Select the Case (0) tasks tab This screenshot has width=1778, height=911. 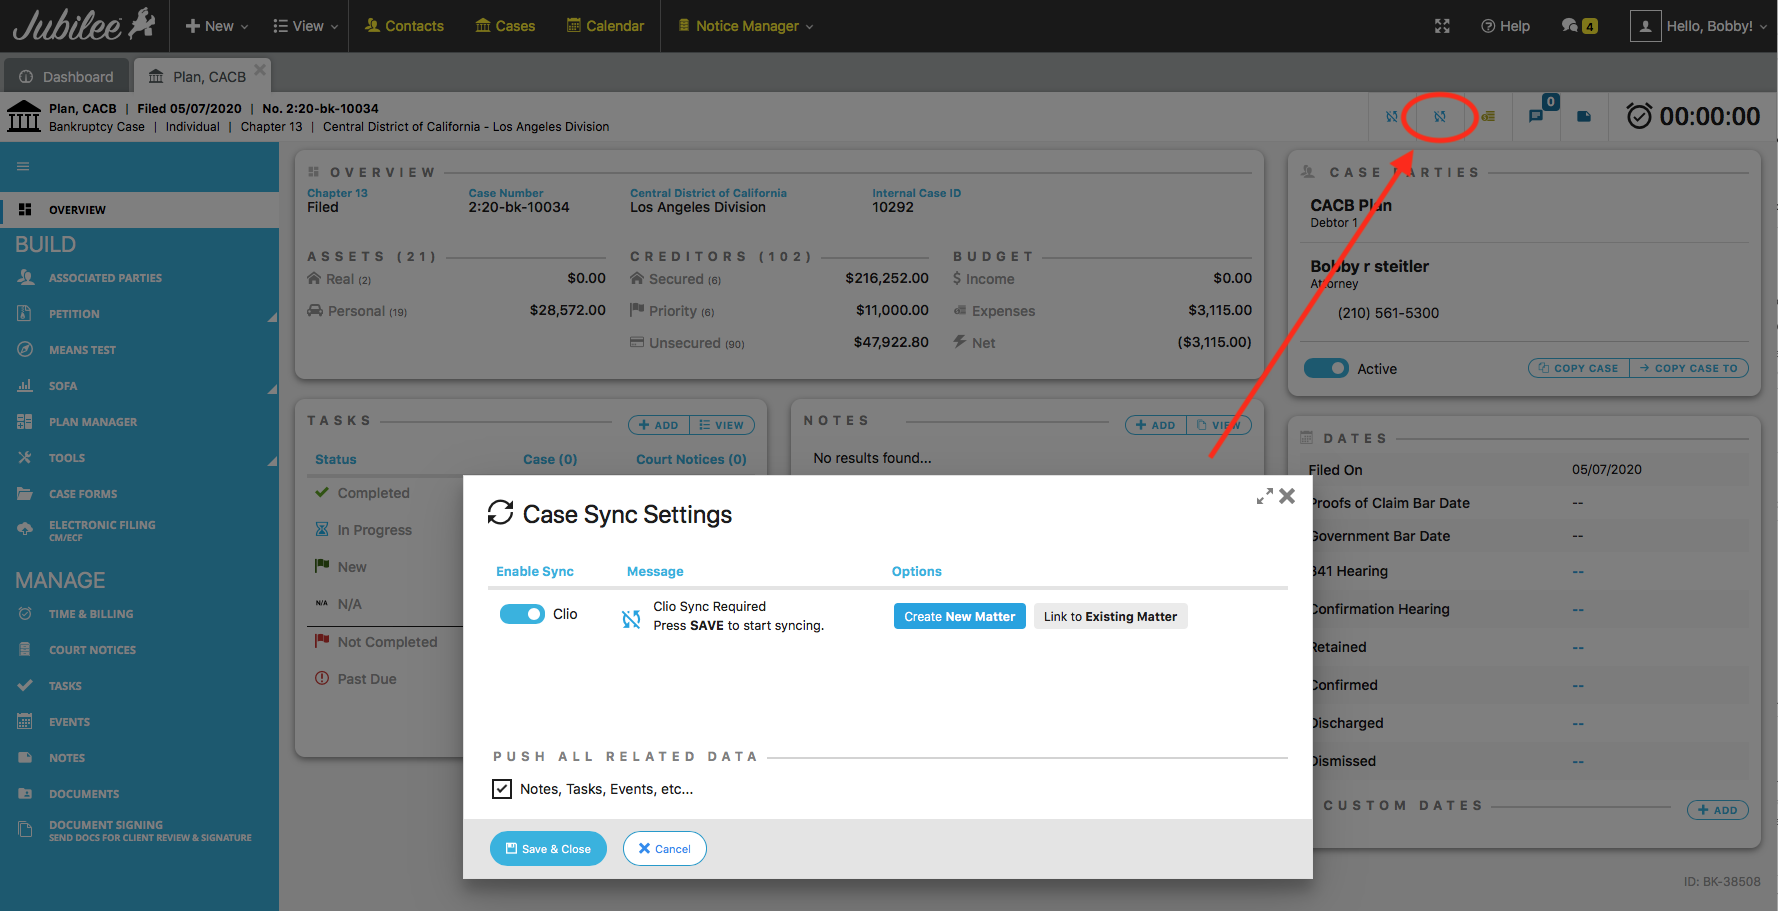click(550, 459)
